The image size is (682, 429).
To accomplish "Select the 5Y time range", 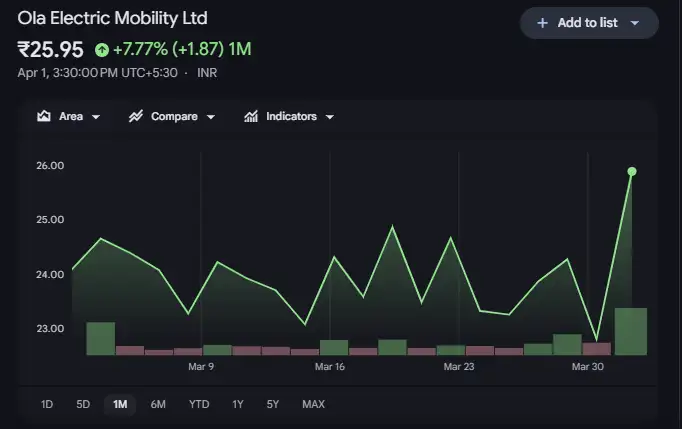I will point(273,404).
